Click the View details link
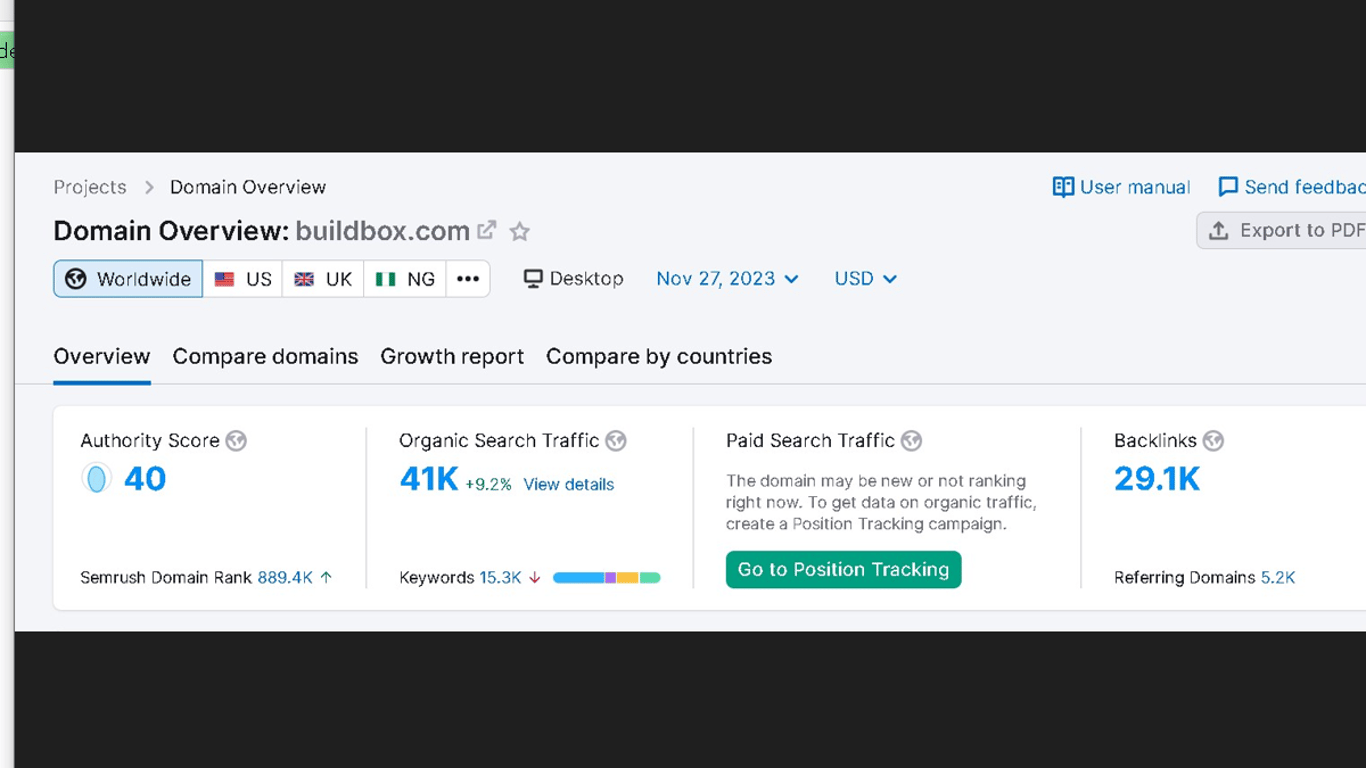The width and height of the screenshot is (1366, 768). pyautogui.click(x=568, y=485)
